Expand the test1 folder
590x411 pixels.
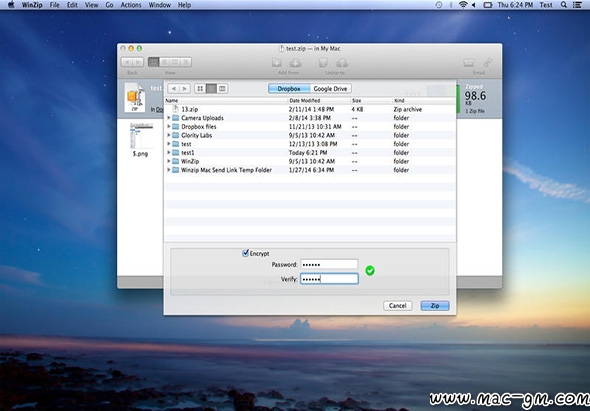click(x=169, y=152)
